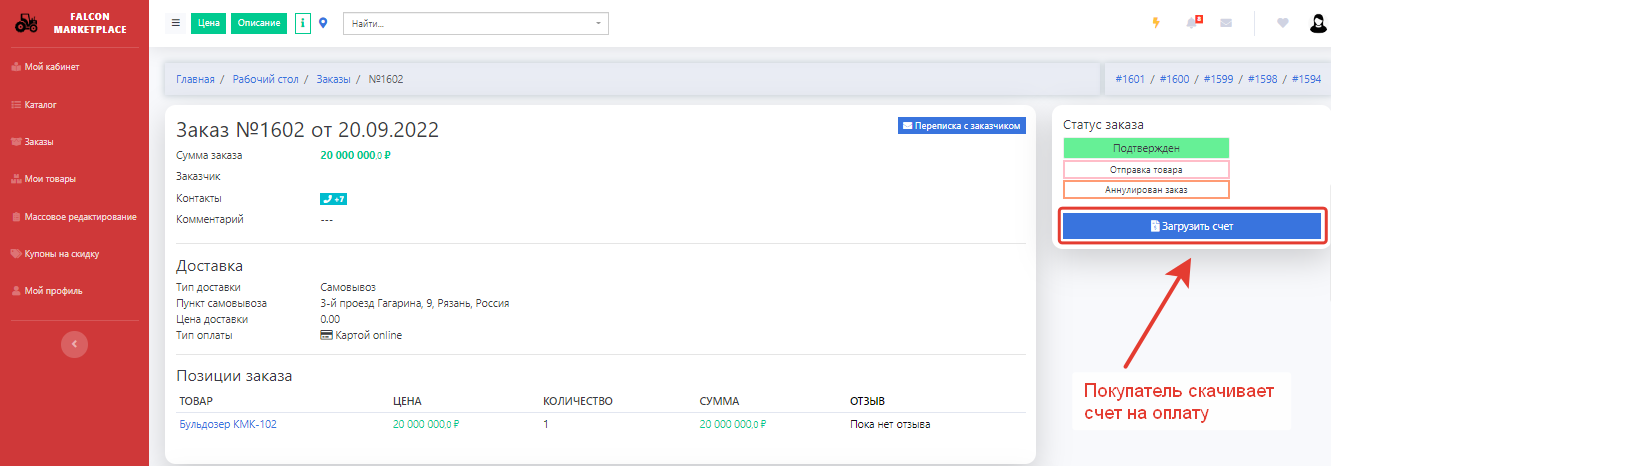Screen dimensions: 1643x466
Task: Toggle the green Описание button
Action: [259, 23]
